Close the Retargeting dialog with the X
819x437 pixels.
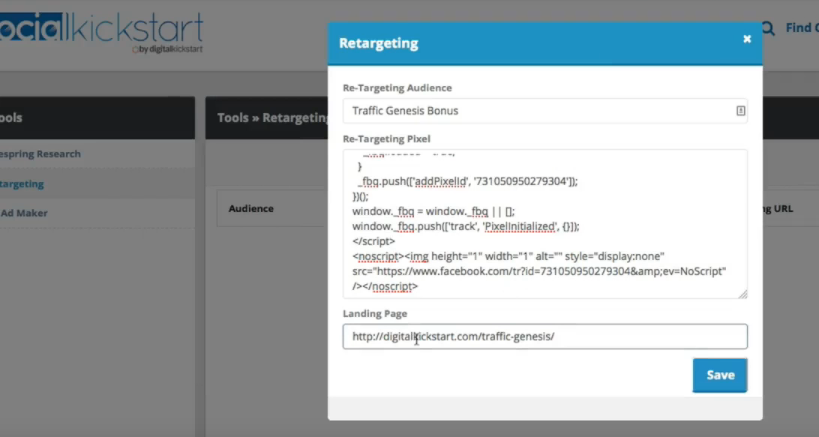click(747, 39)
